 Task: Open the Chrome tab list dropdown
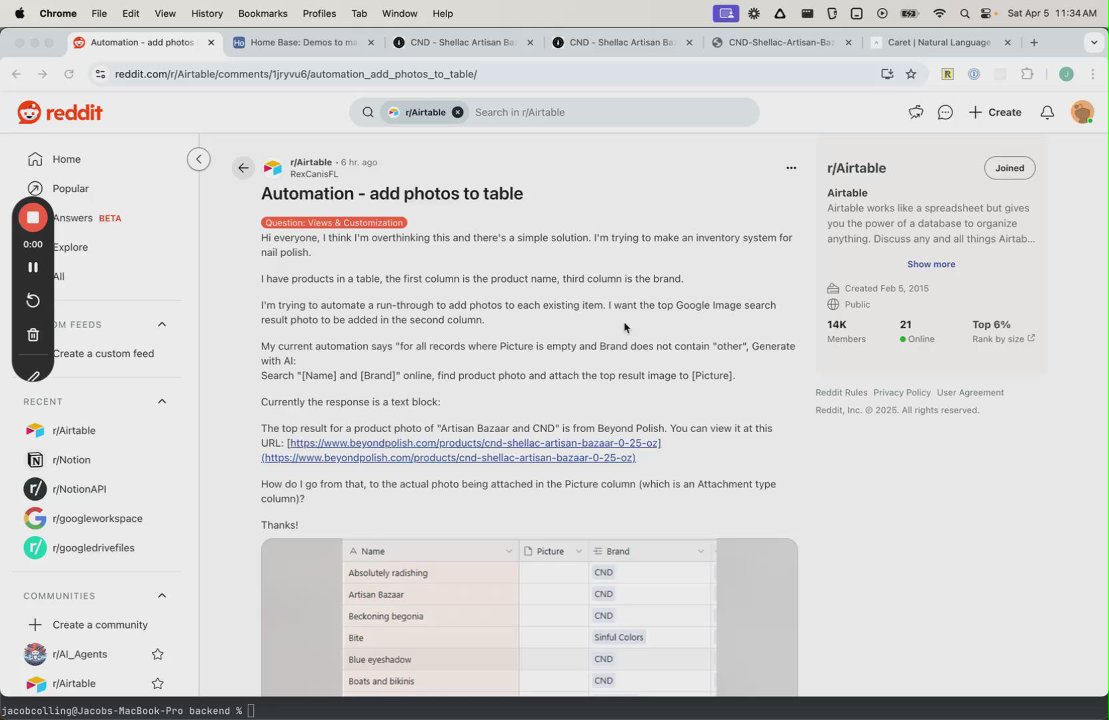[x=1093, y=42]
